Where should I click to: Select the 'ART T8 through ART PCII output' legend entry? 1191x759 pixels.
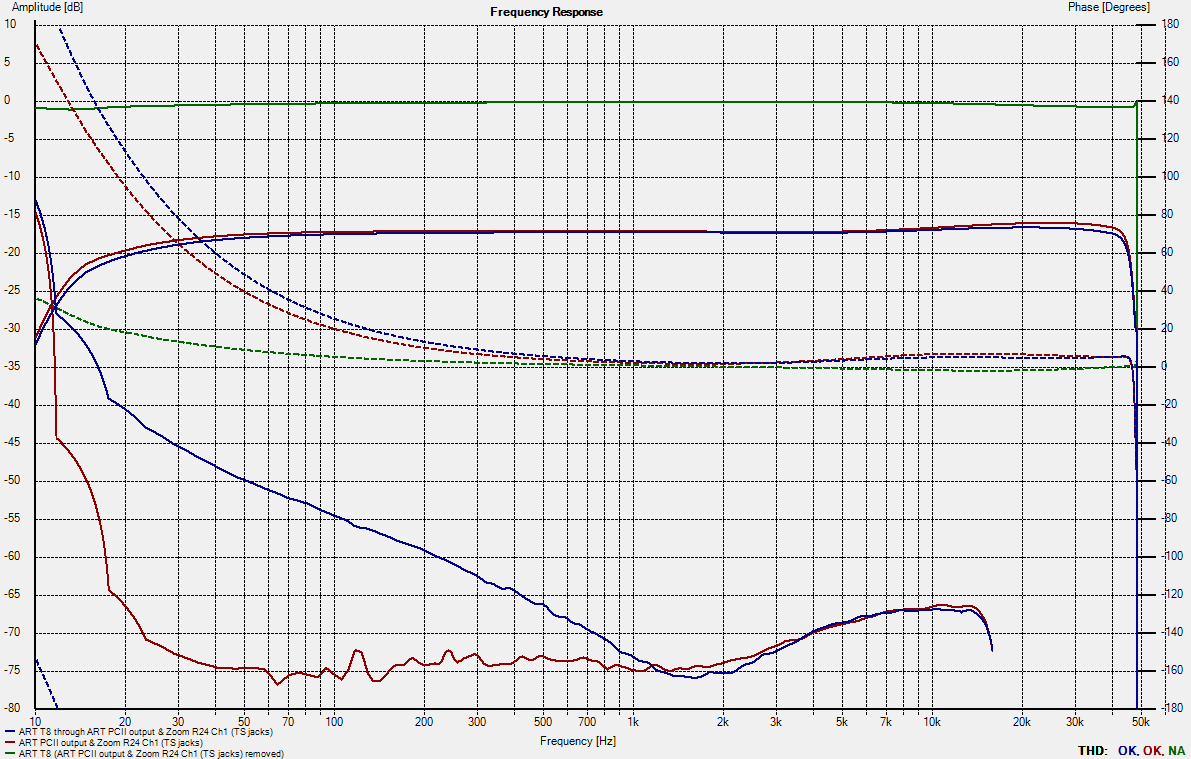click(145, 733)
